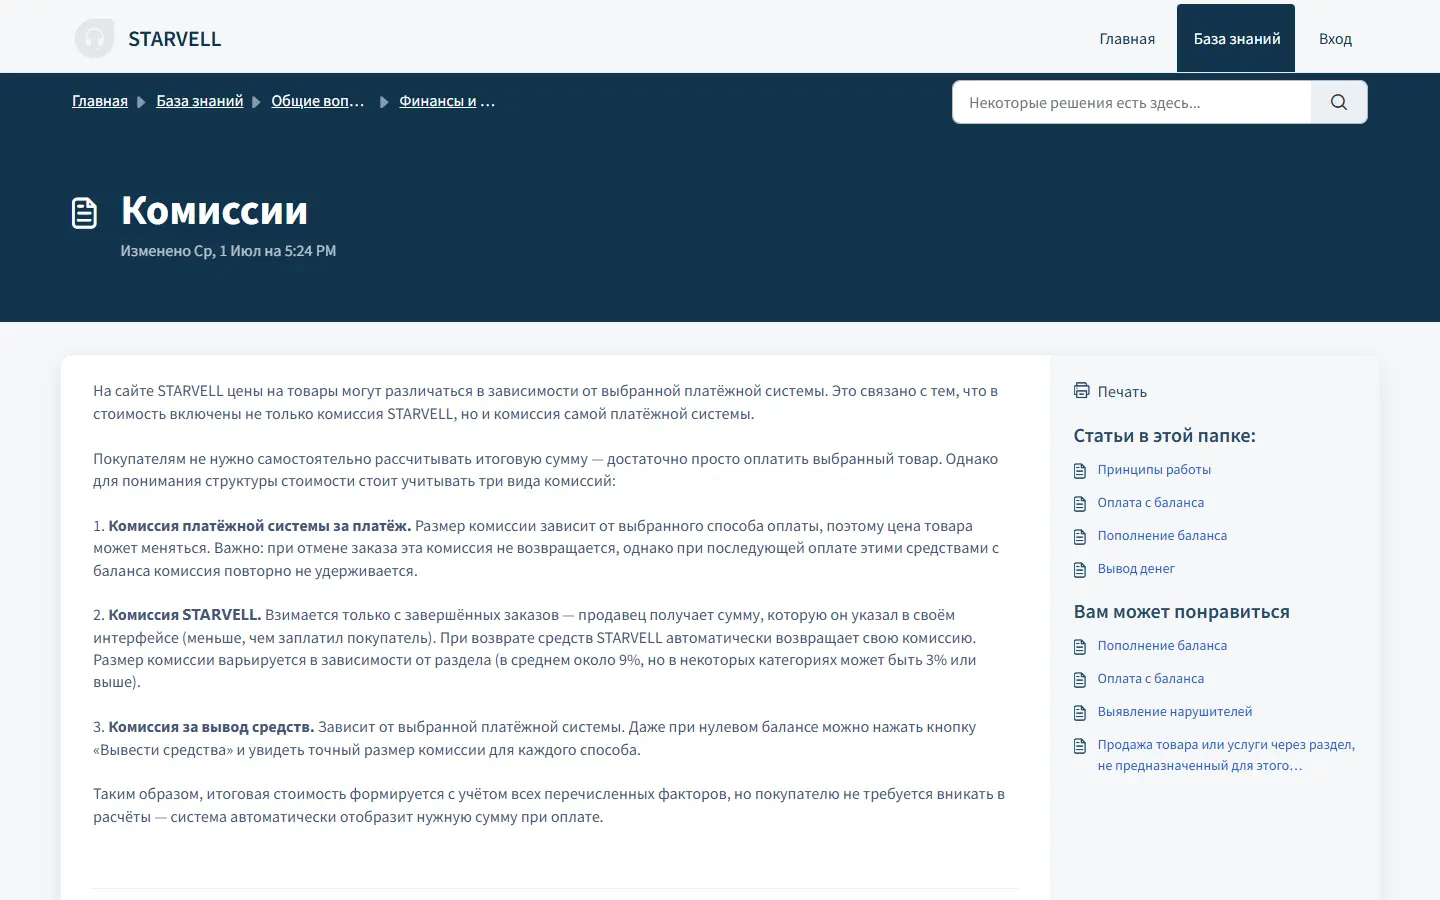Click the Изменено Ср, 1 Июл date text

(x=228, y=251)
